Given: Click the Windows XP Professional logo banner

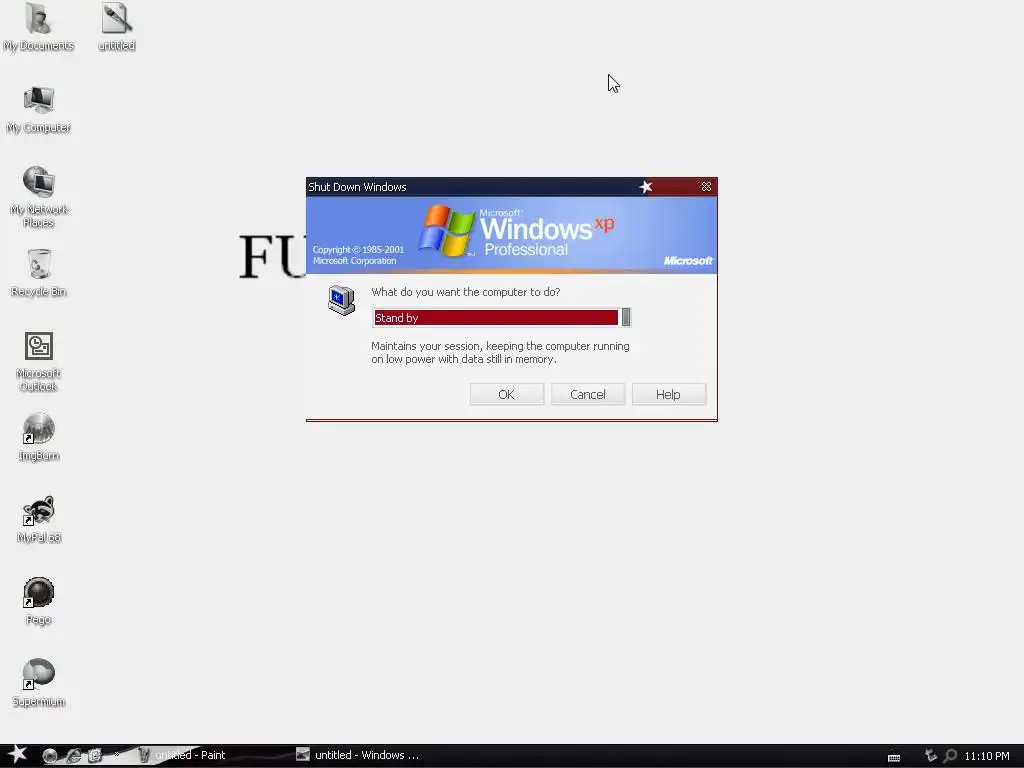Looking at the screenshot, I should pos(512,234).
